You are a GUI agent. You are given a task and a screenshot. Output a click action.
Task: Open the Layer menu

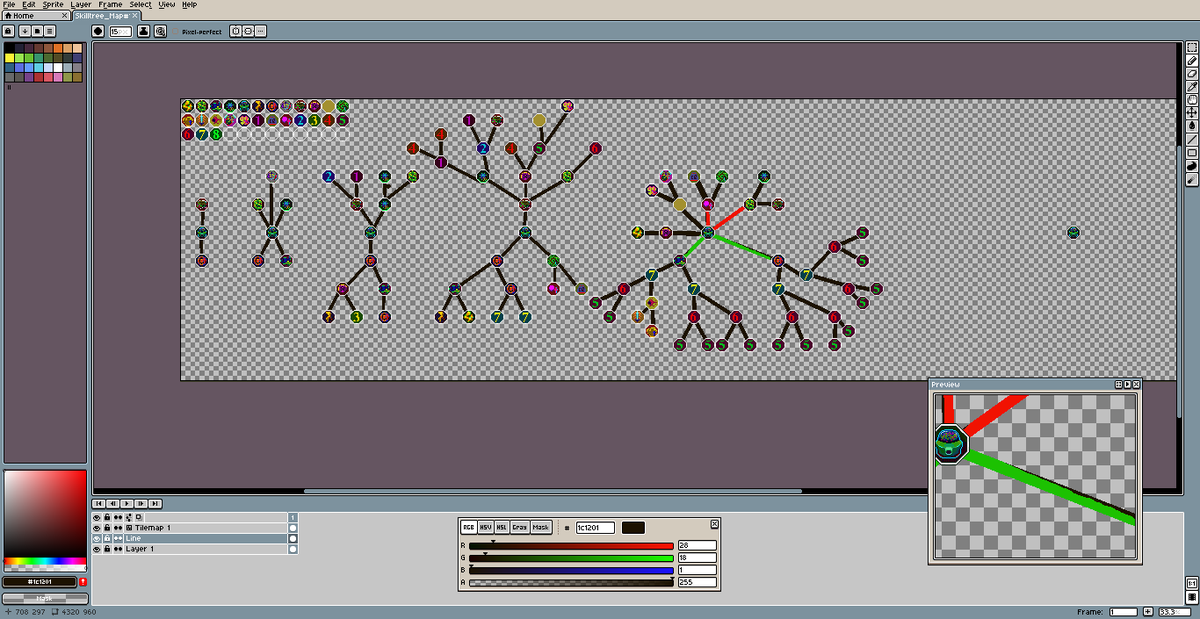(x=81, y=4)
